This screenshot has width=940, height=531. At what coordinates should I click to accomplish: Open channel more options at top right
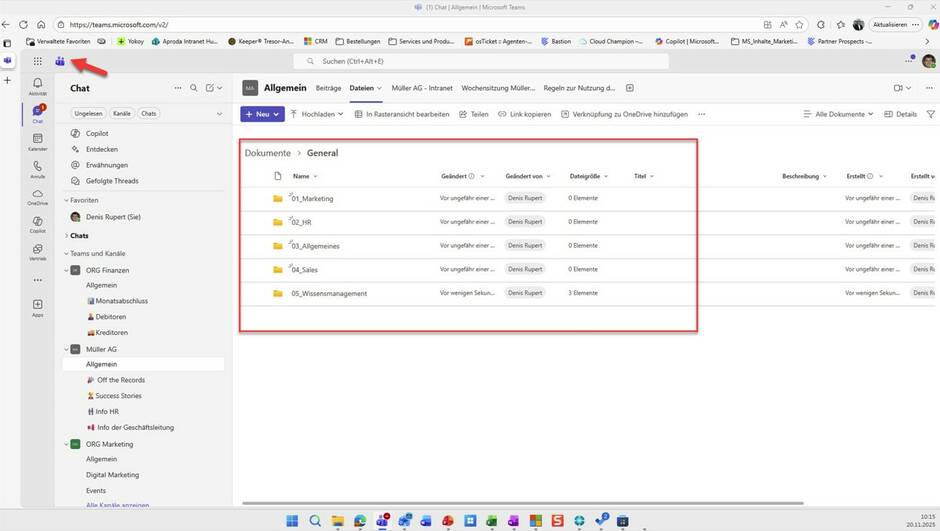[x=929, y=88]
